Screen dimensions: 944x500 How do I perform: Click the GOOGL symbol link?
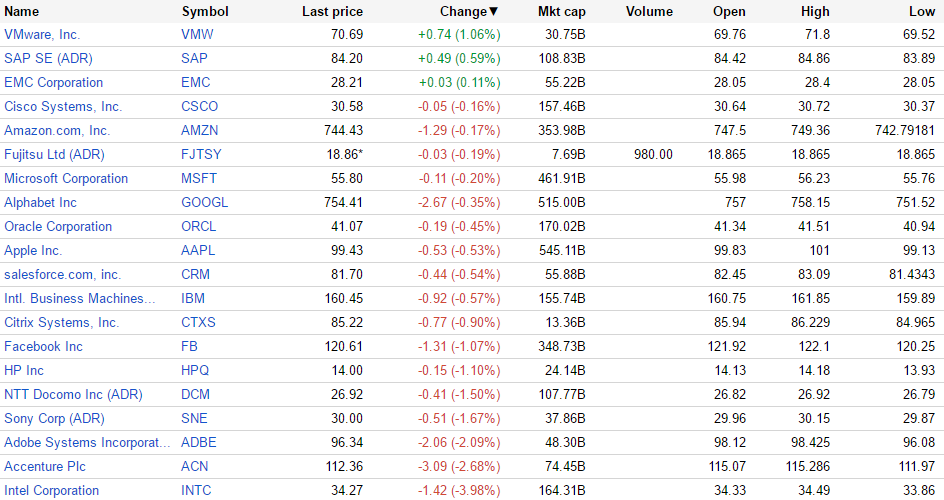click(x=205, y=203)
